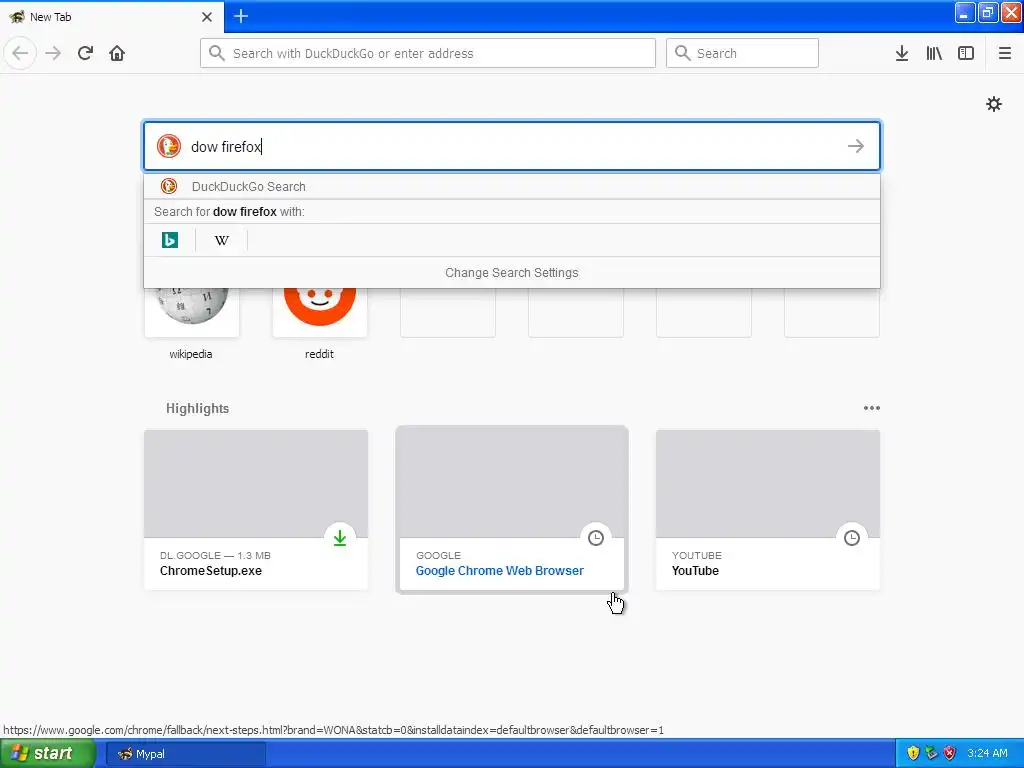
Task: Select the DuckDuckGo Search suggestion row
Action: click(512, 187)
